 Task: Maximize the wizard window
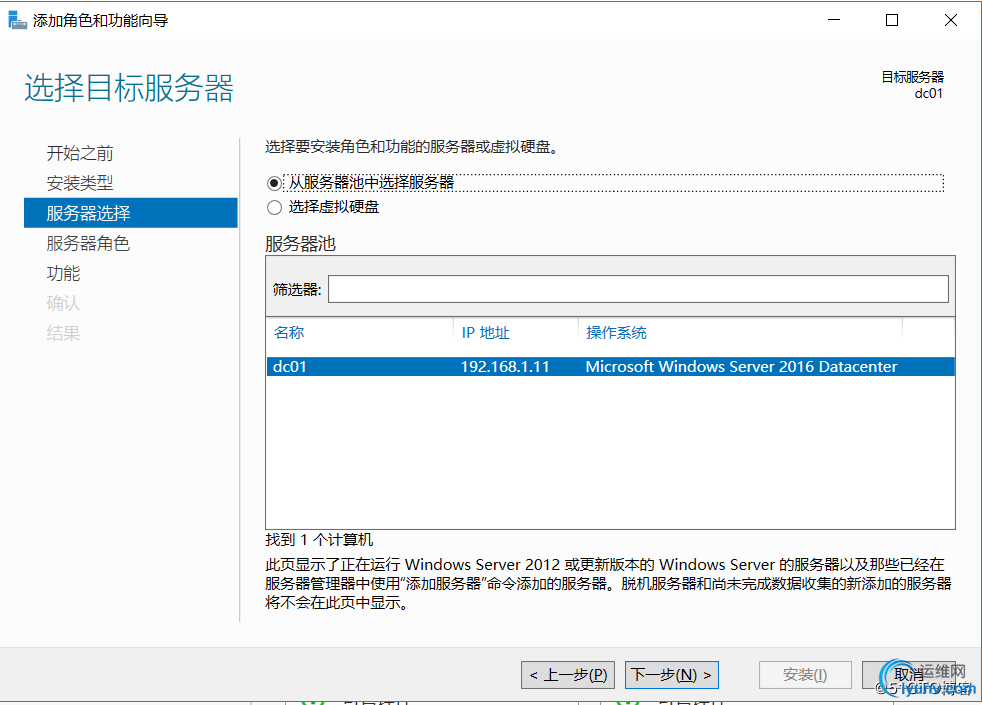(x=892, y=20)
